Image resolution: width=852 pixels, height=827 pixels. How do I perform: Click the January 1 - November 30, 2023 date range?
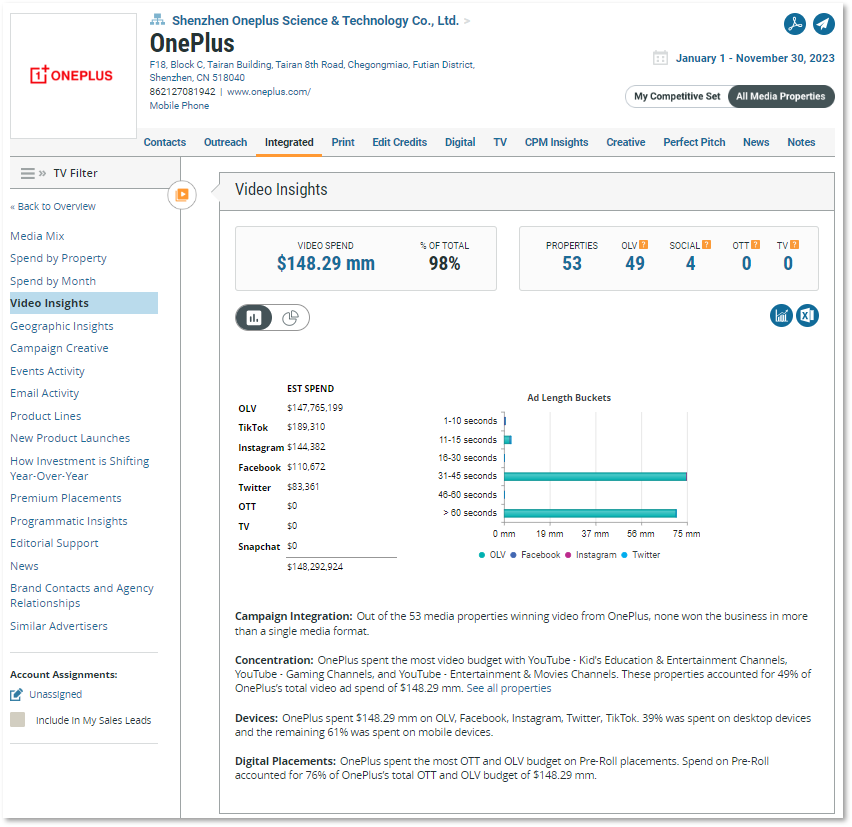click(755, 58)
